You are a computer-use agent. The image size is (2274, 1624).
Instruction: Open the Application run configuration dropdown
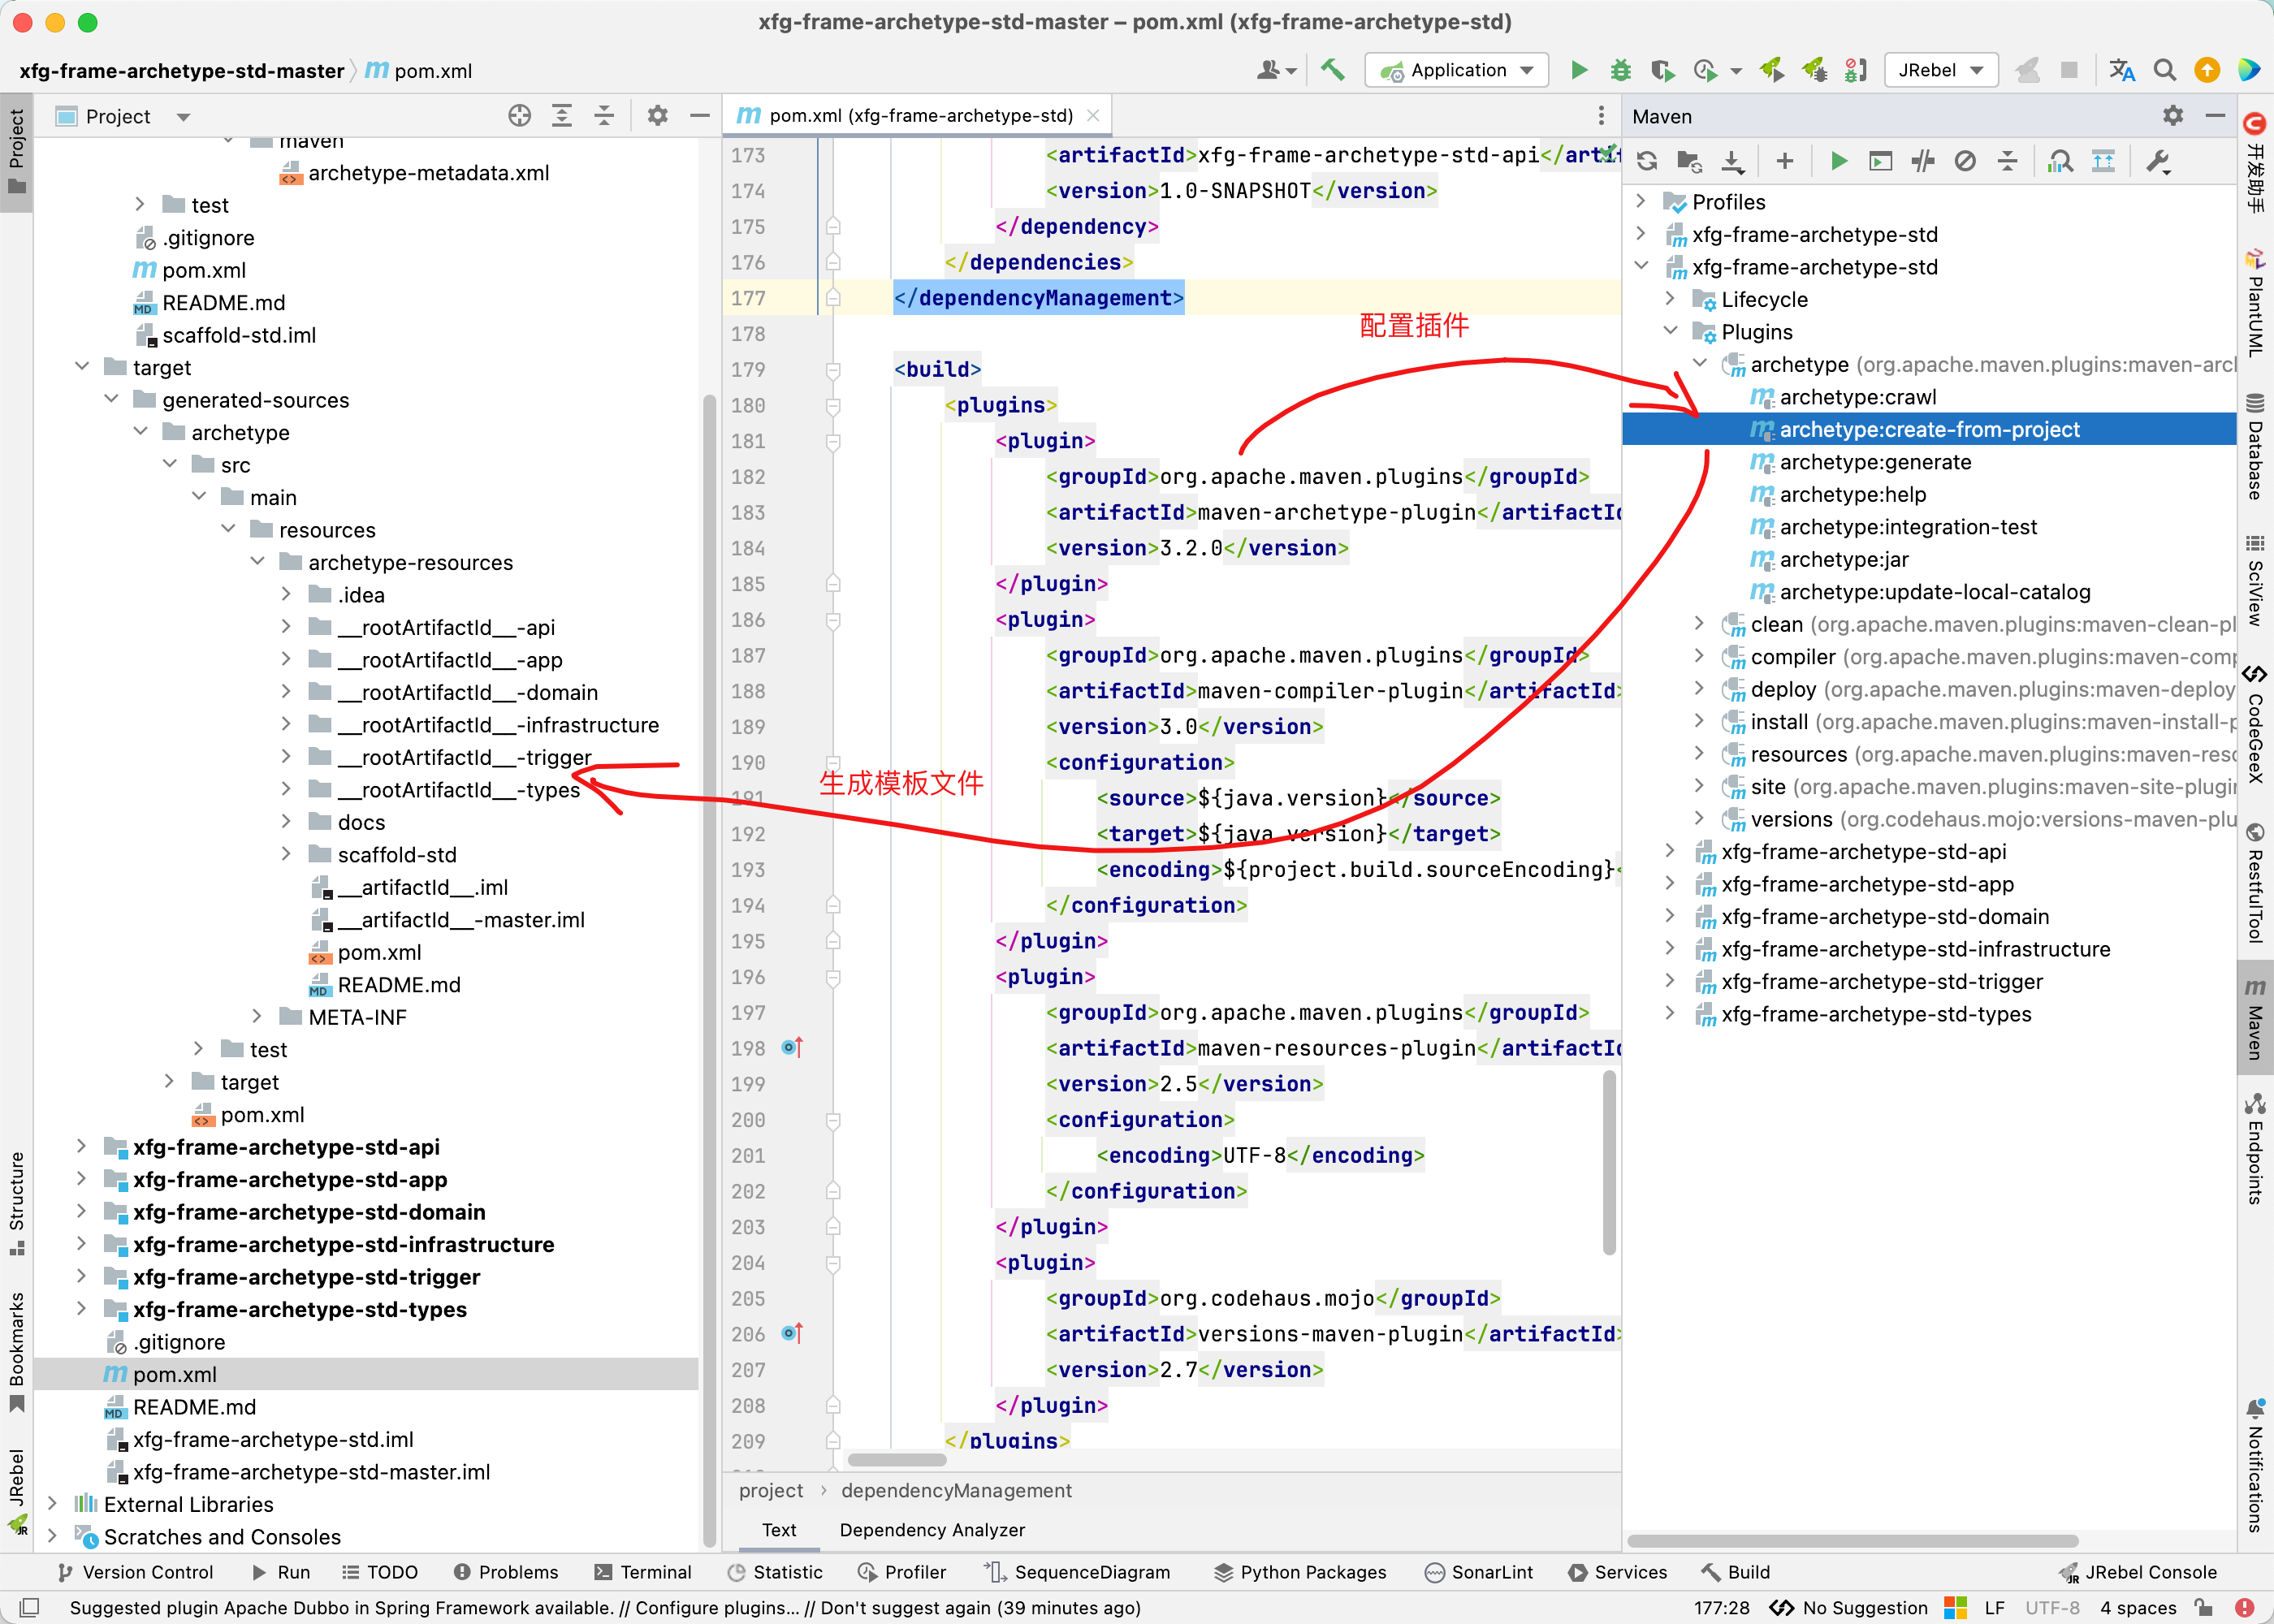click(x=1457, y=70)
